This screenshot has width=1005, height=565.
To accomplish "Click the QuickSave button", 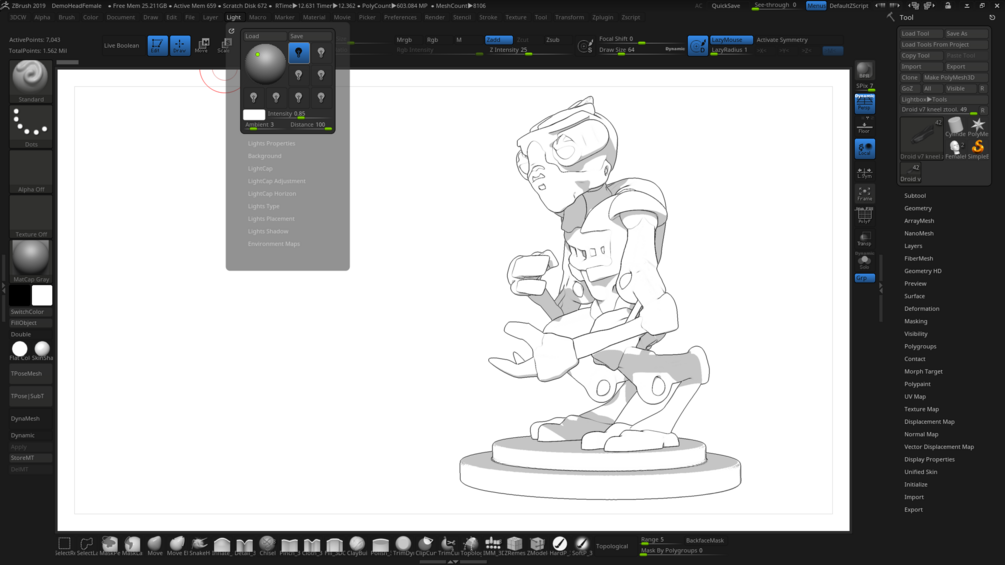I will click(x=726, y=6).
